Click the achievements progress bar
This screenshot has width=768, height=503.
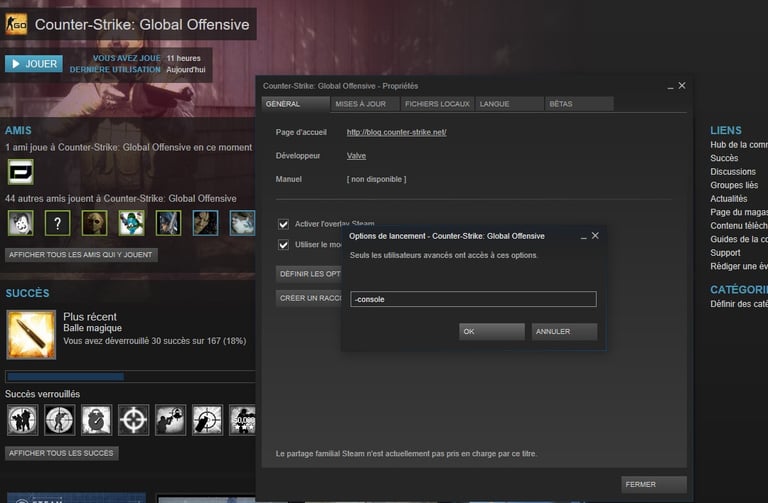tap(130, 377)
